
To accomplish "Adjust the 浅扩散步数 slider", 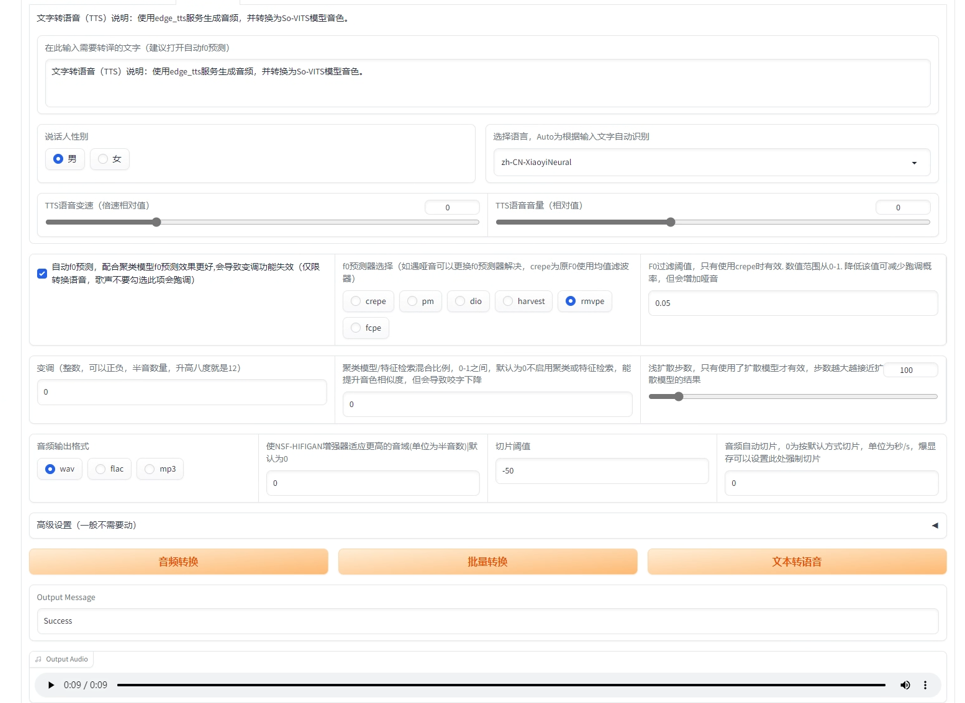I will (x=793, y=396).
